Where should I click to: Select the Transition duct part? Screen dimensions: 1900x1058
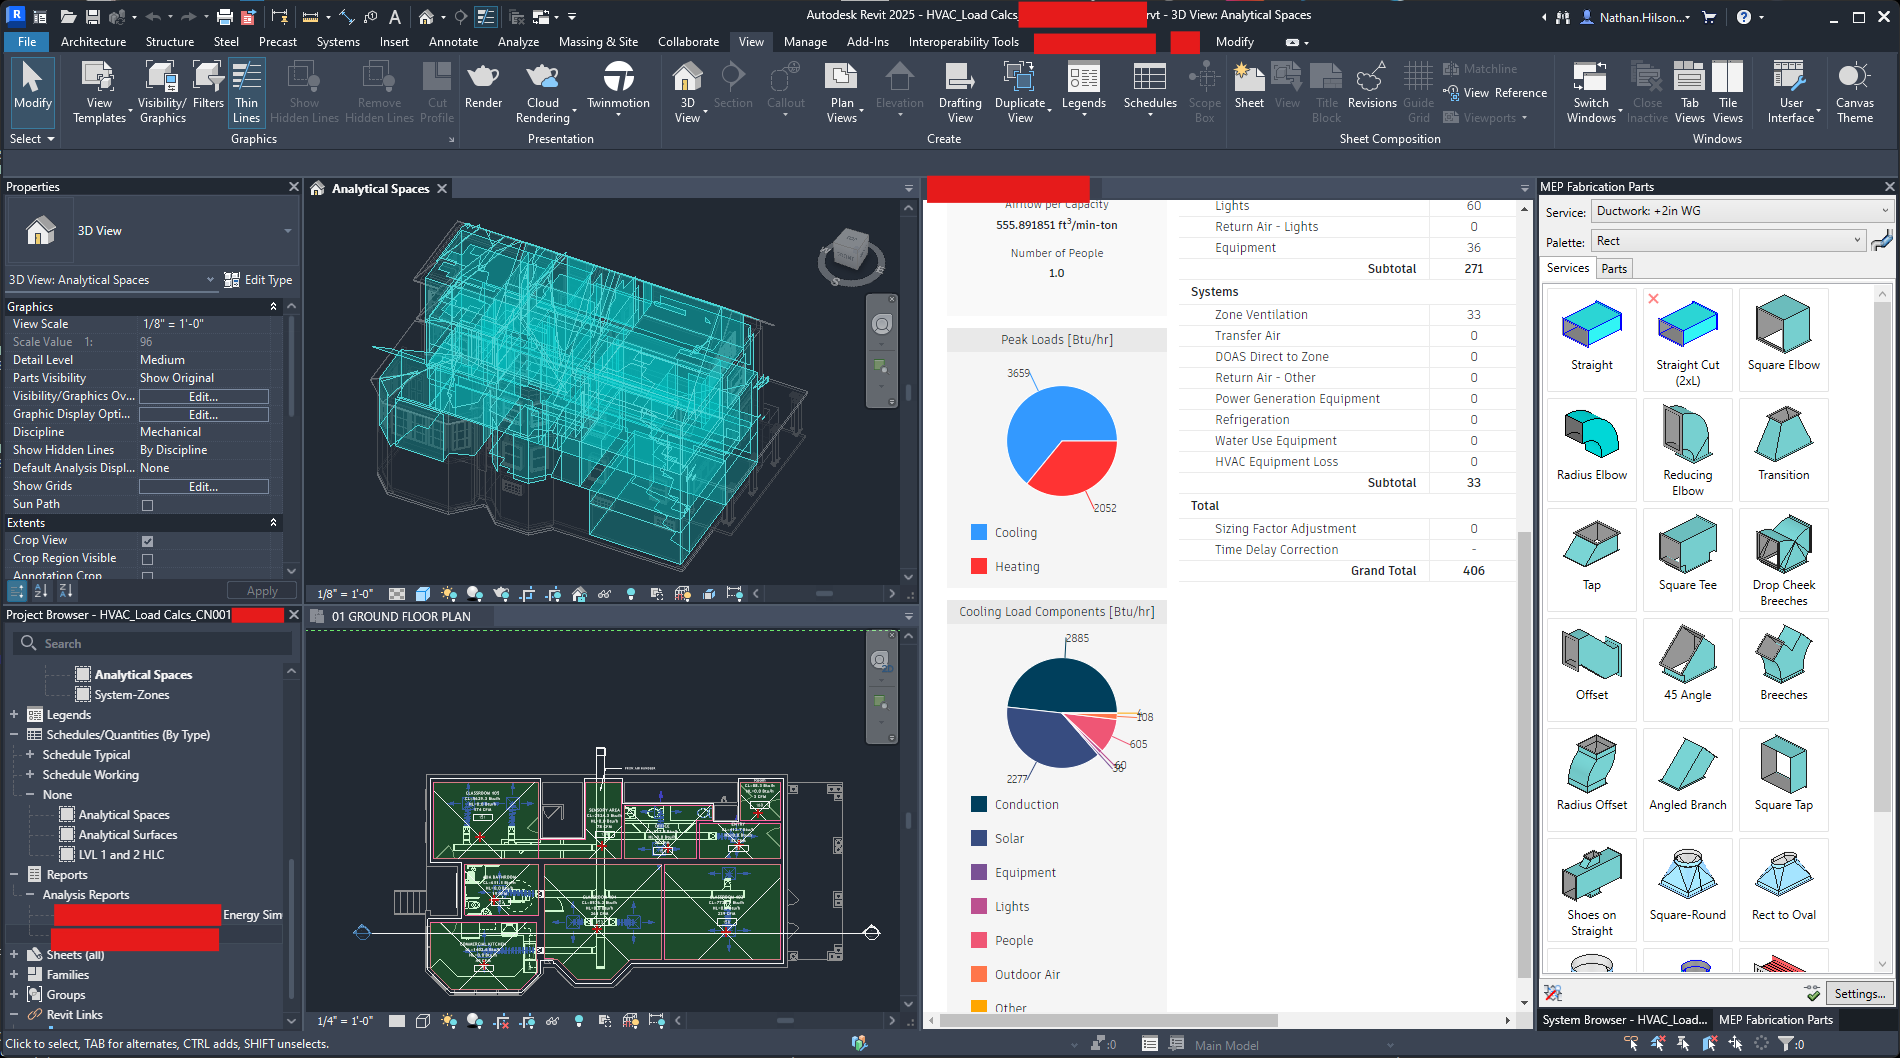pyautogui.click(x=1783, y=437)
